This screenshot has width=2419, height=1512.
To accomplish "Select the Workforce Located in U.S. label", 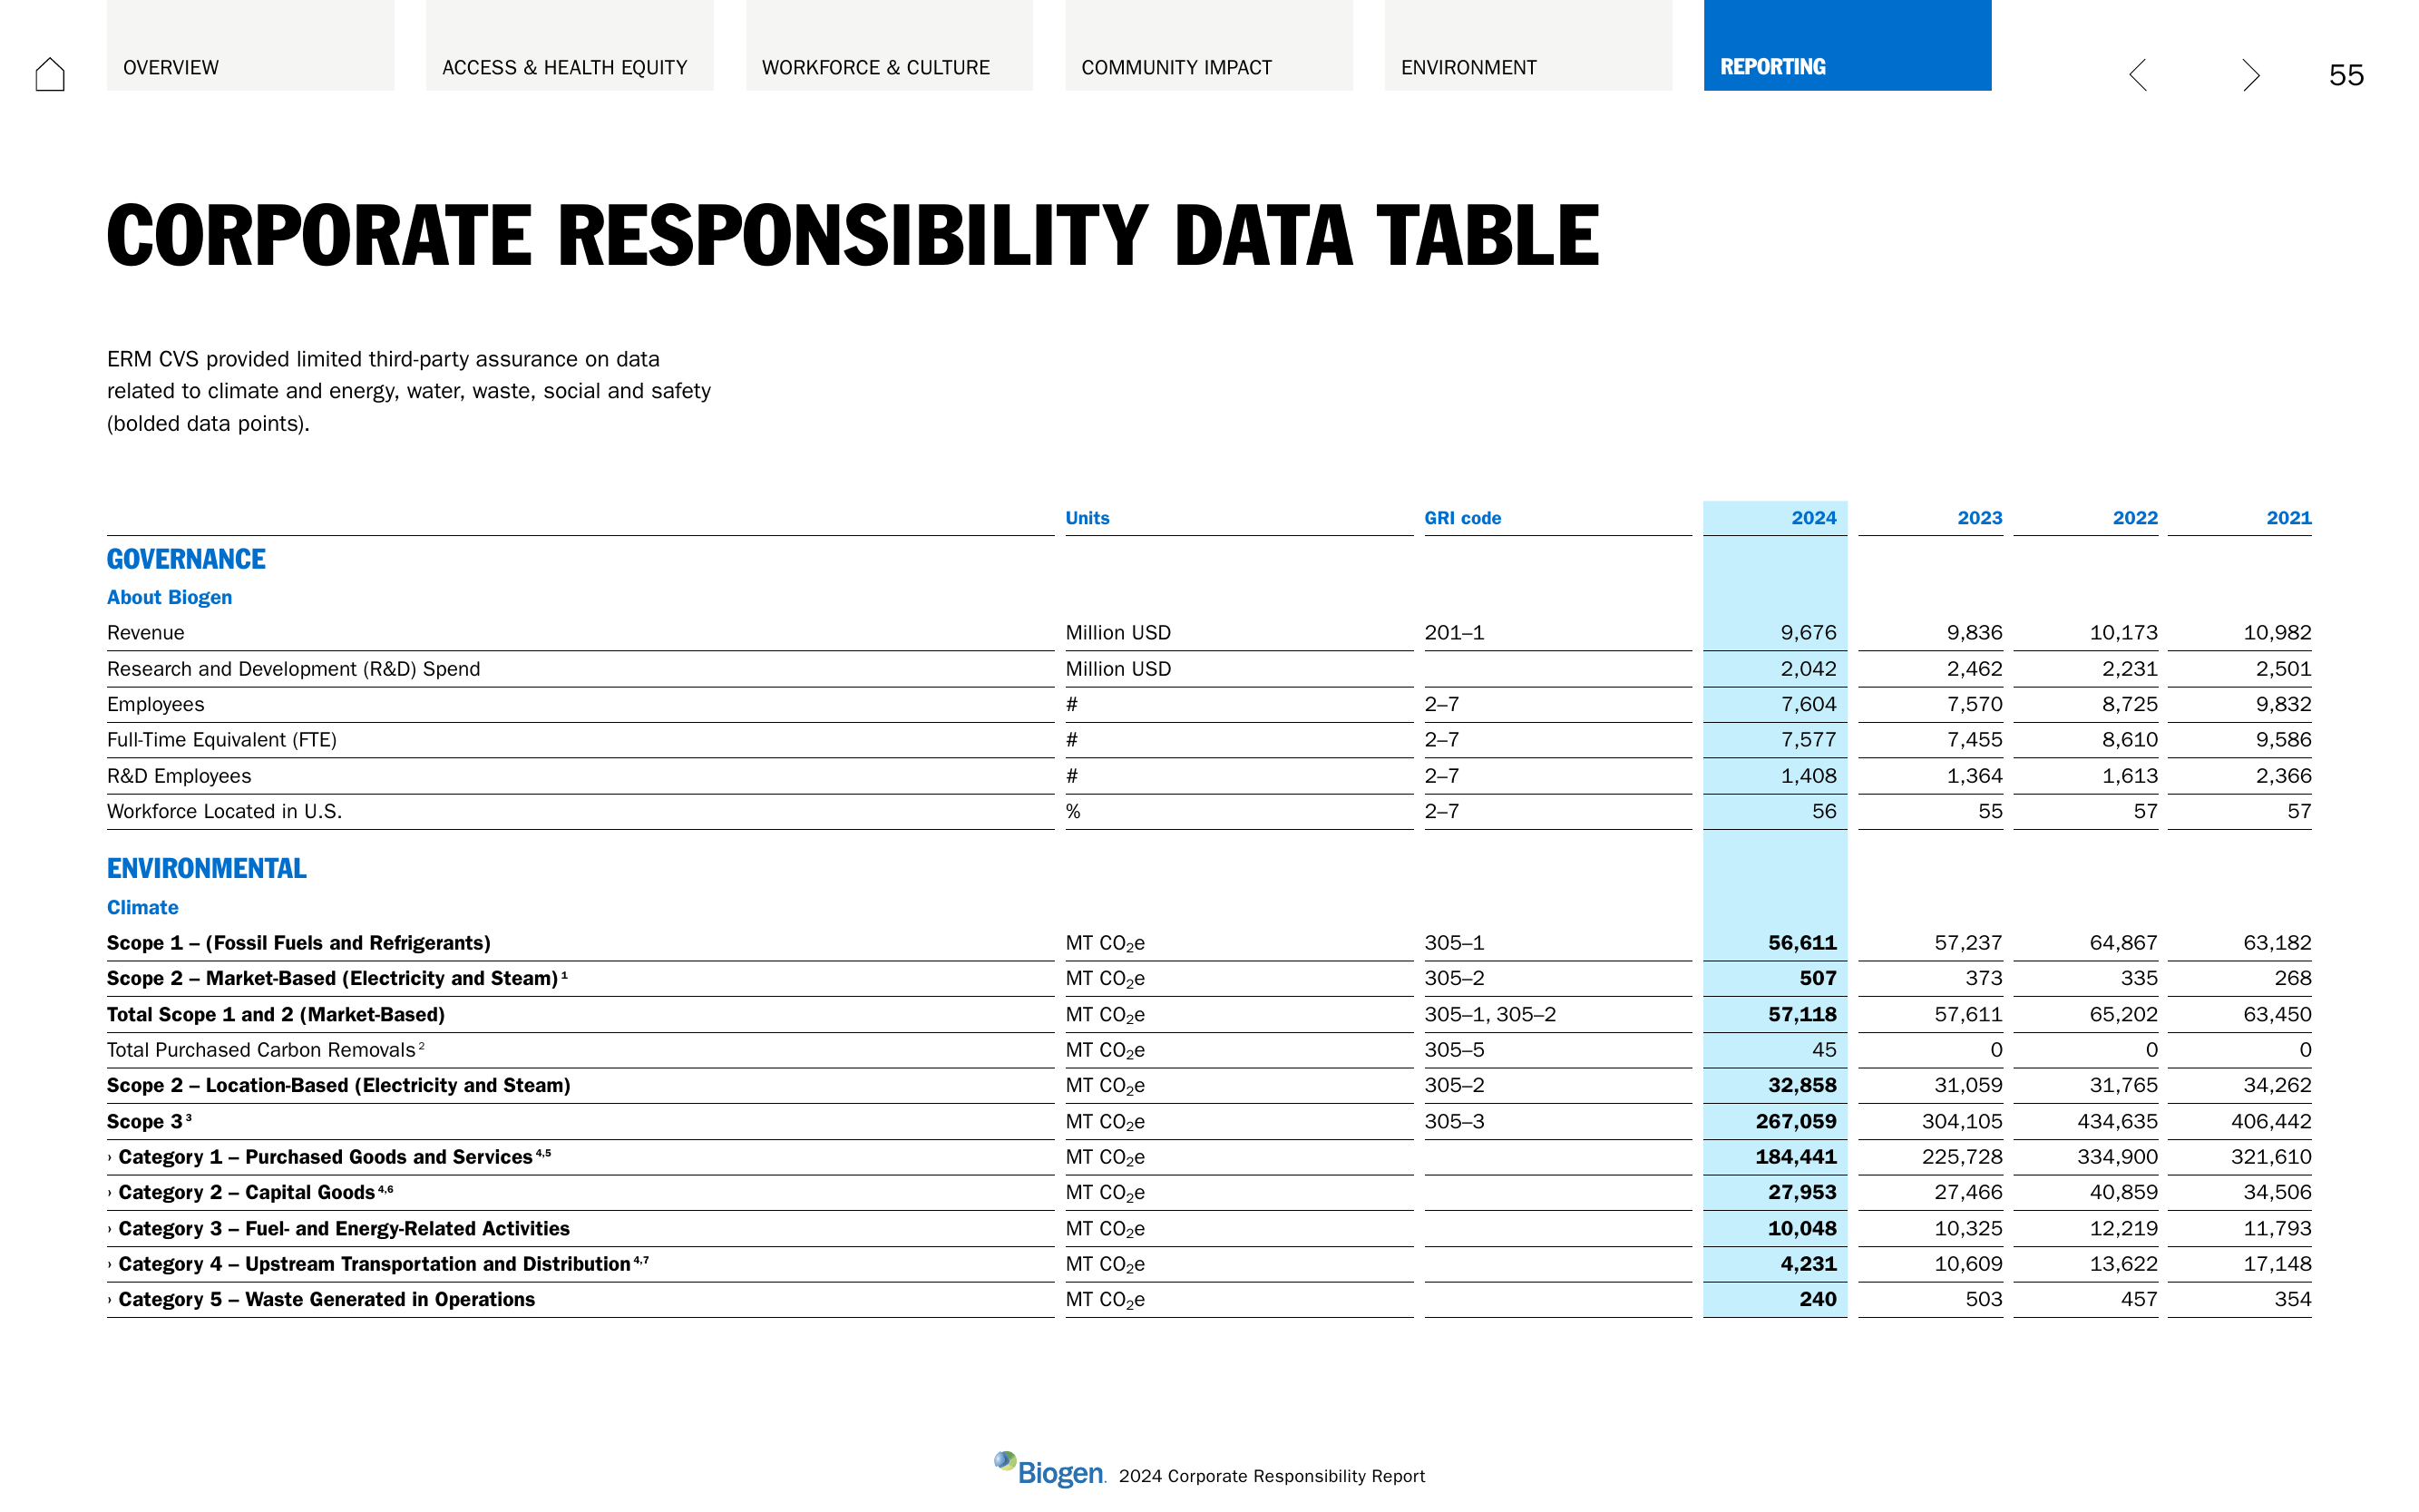I will 224,811.
